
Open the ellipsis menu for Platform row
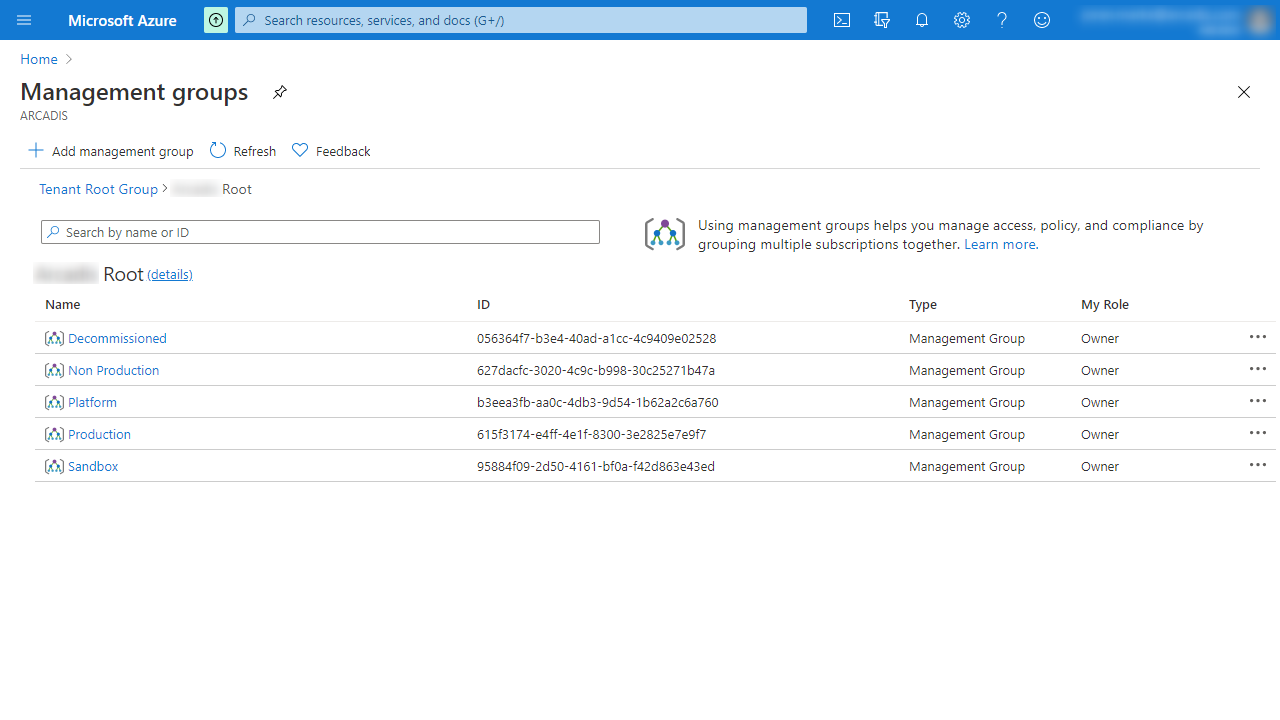[x=1257, y=402]
